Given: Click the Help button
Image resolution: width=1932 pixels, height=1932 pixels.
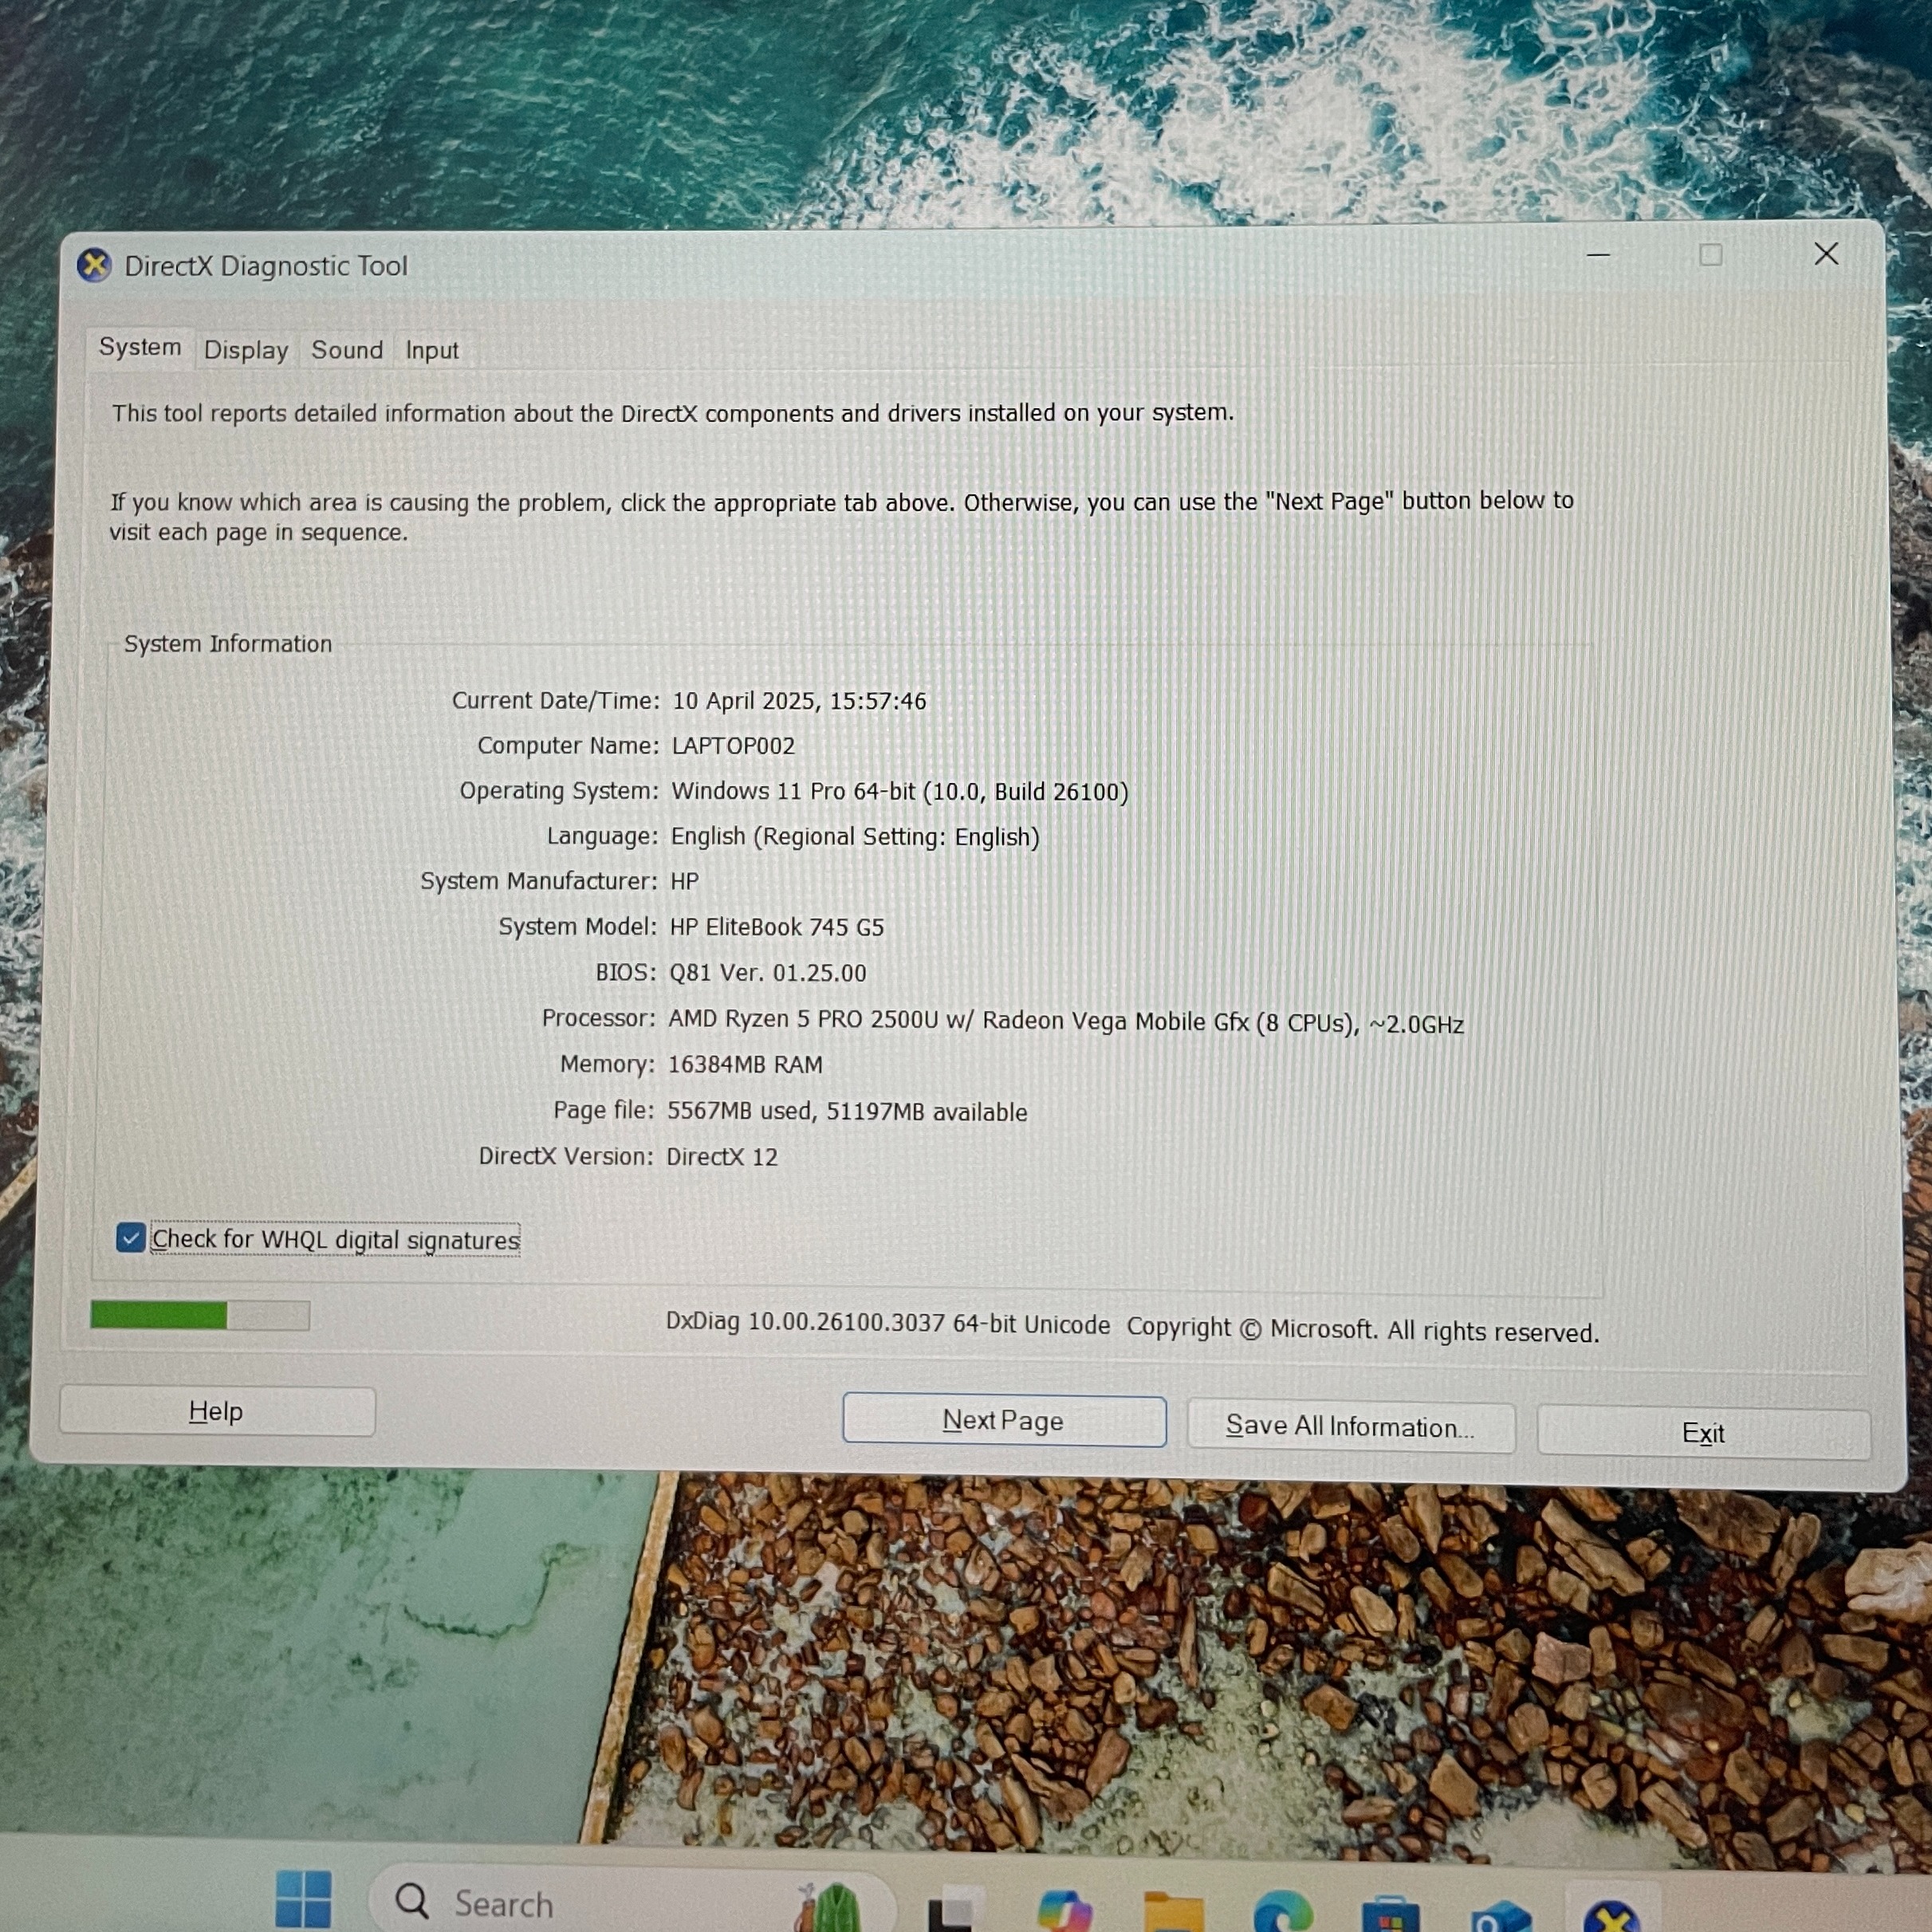Looking at the screenshot, I should tap(217, 1411).
